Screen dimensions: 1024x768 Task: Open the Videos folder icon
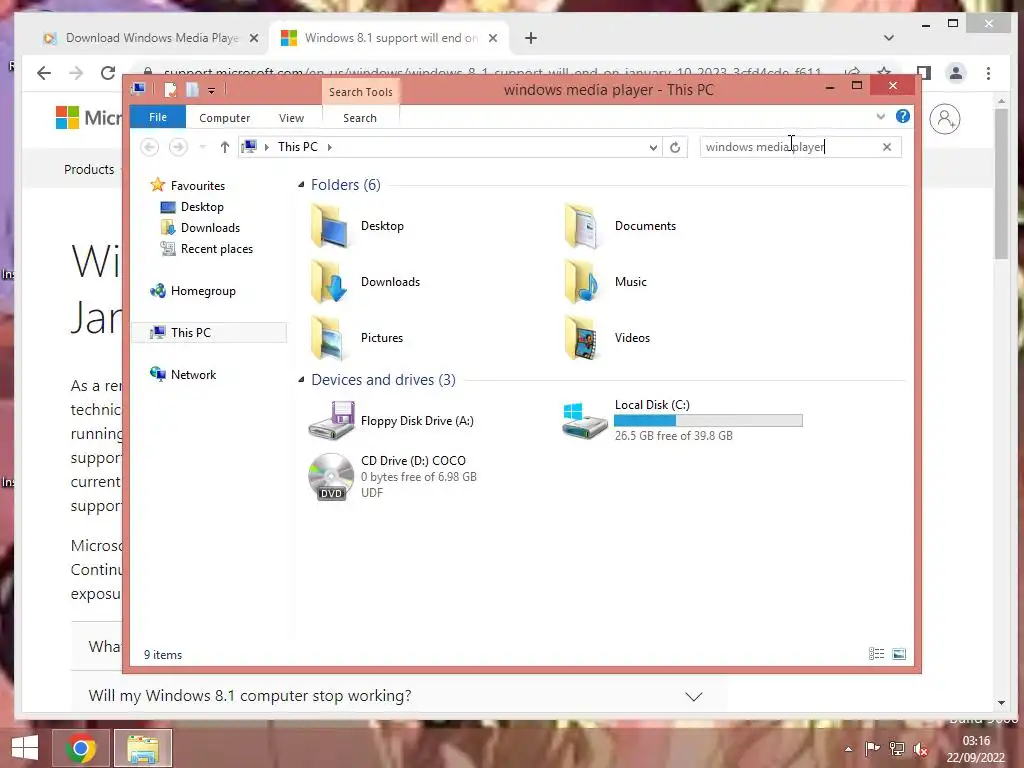[x=582, y=338]
